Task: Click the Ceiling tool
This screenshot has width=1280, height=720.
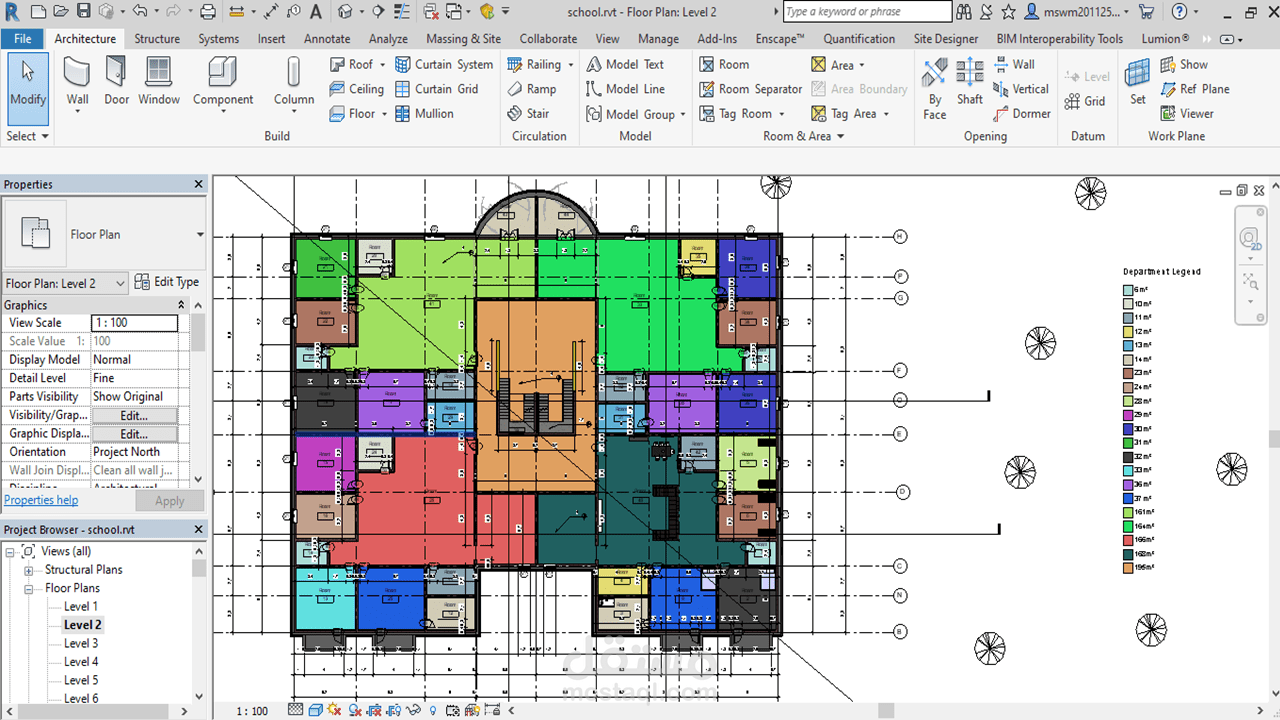Action: coord(356,89)
